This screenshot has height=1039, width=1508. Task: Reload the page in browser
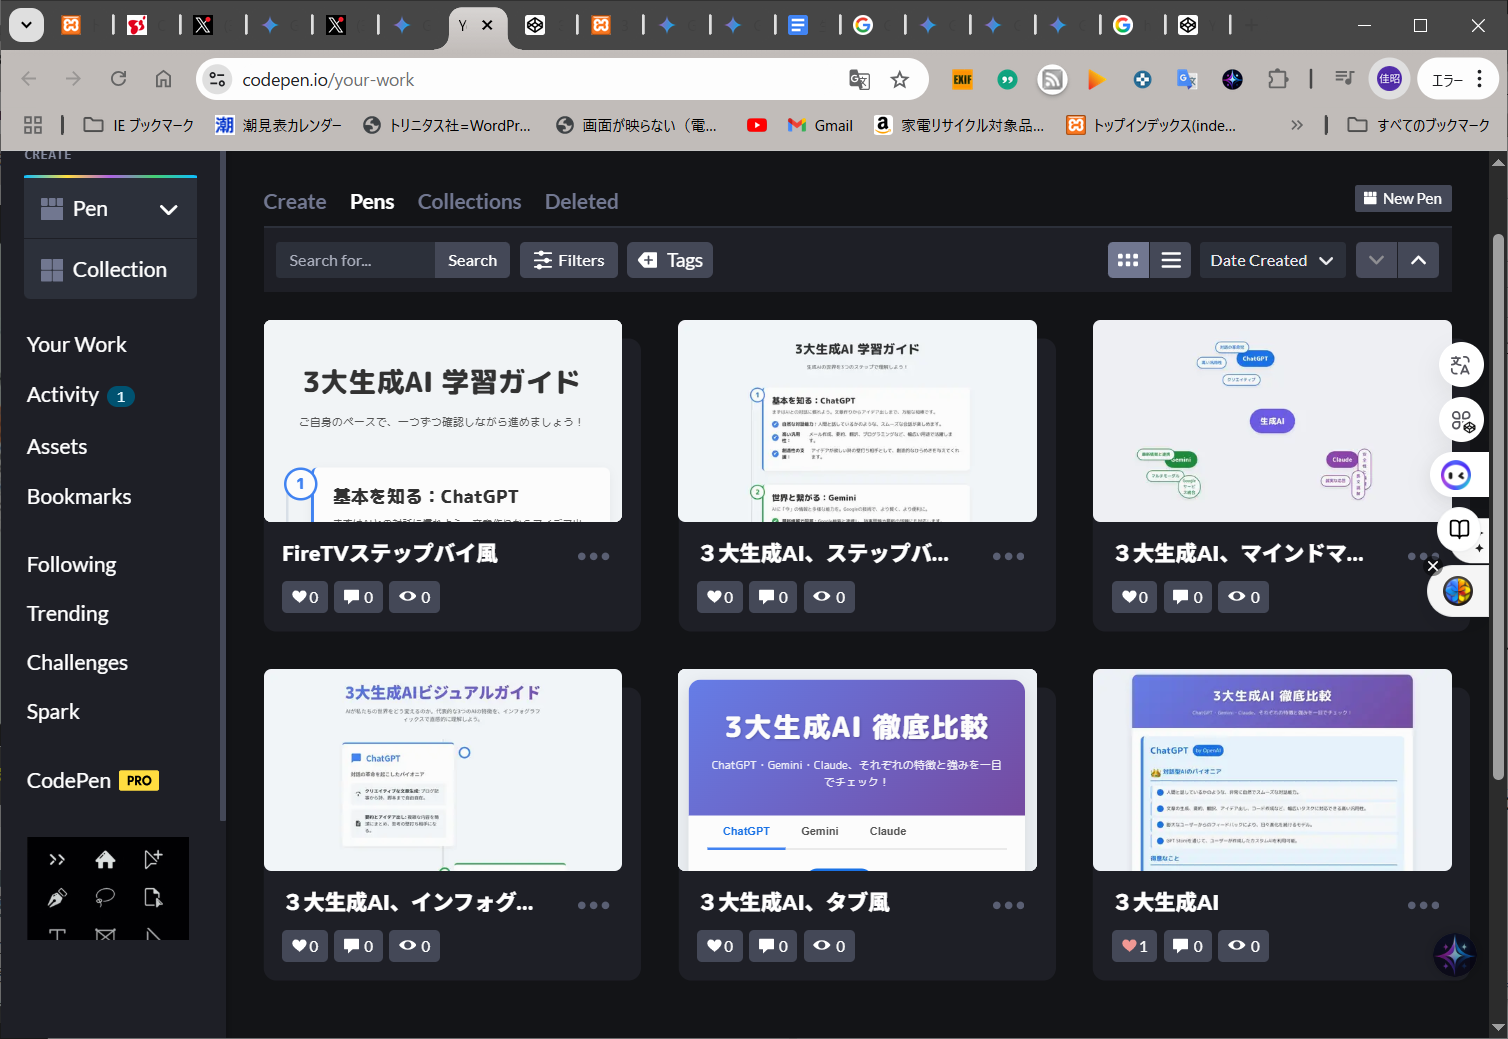coord(118,79)
